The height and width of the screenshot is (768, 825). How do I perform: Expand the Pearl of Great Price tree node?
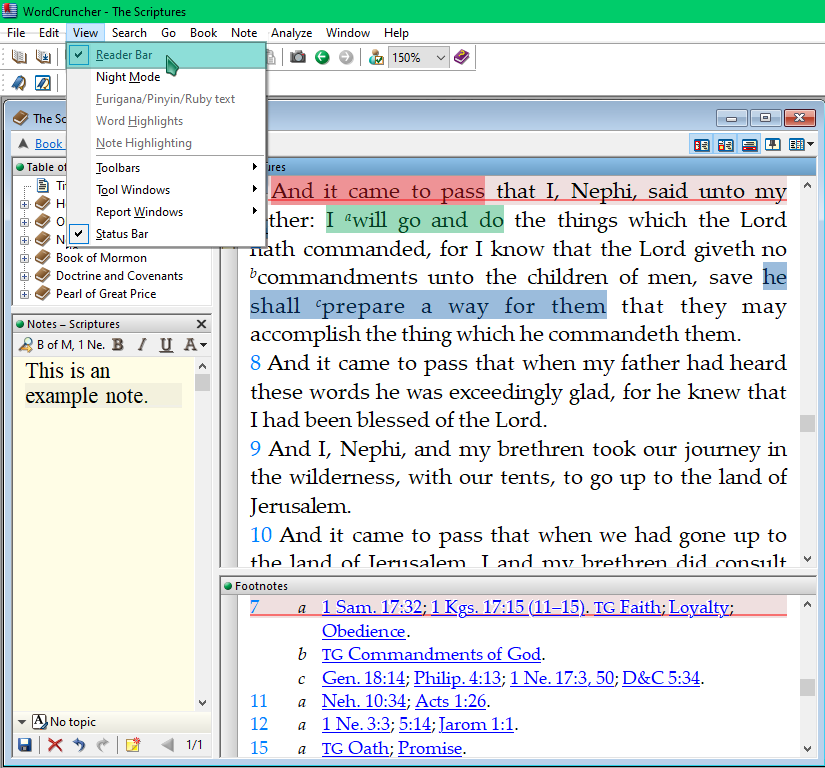pos(24,294)
